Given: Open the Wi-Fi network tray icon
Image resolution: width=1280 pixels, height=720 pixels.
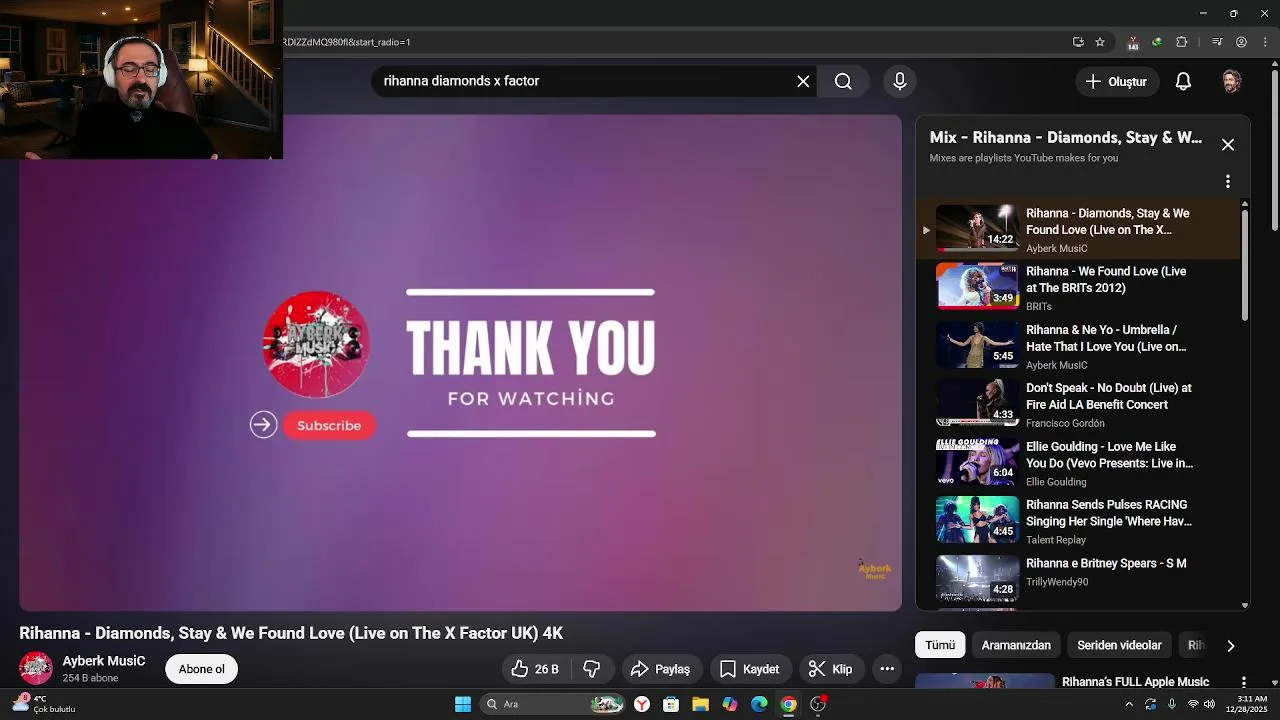Looking at the screenshot, I should click(1192, 704).
